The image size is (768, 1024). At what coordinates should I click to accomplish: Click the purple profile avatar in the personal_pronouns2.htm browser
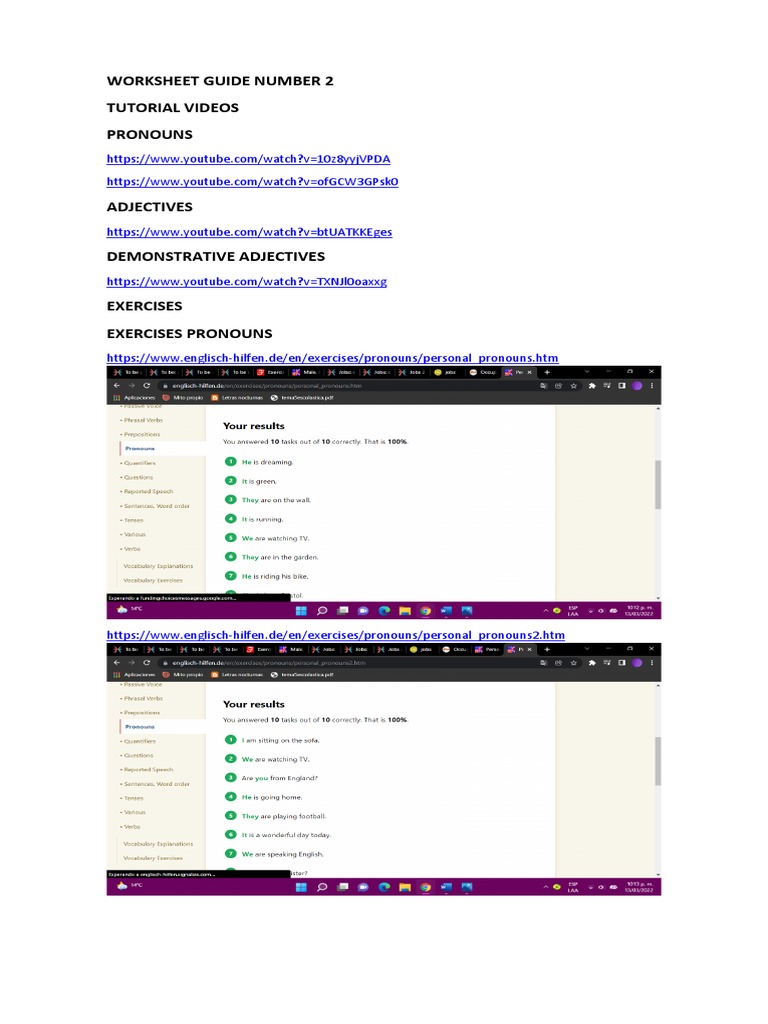[637, 663]
